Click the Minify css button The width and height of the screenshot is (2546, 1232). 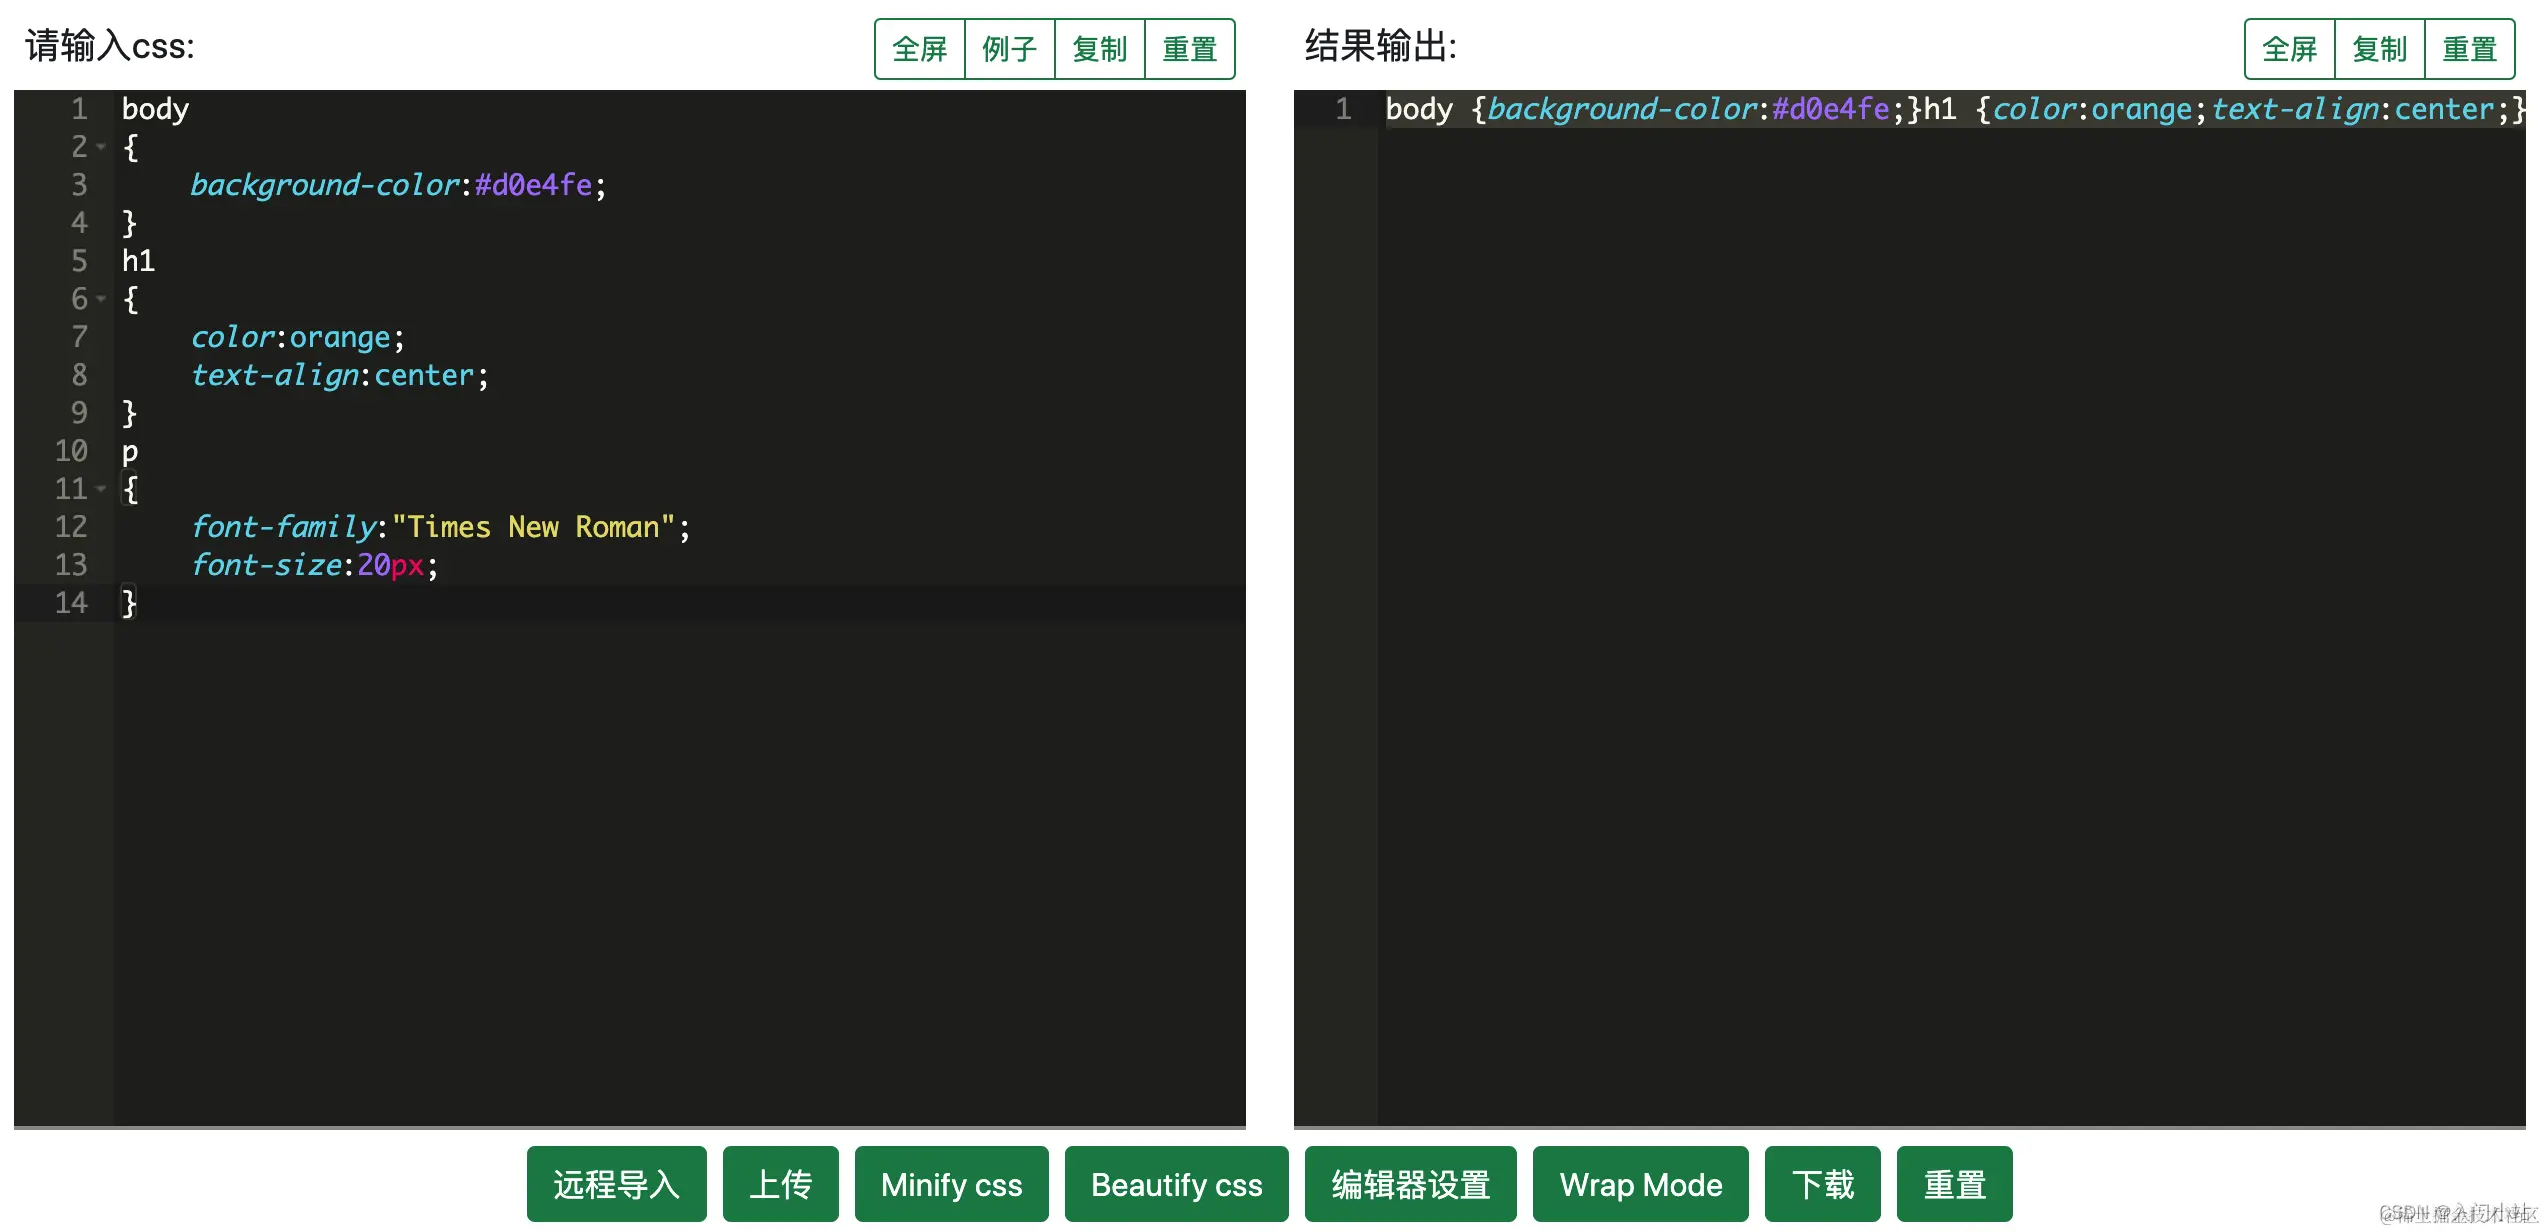click(x=950, y=1184)
